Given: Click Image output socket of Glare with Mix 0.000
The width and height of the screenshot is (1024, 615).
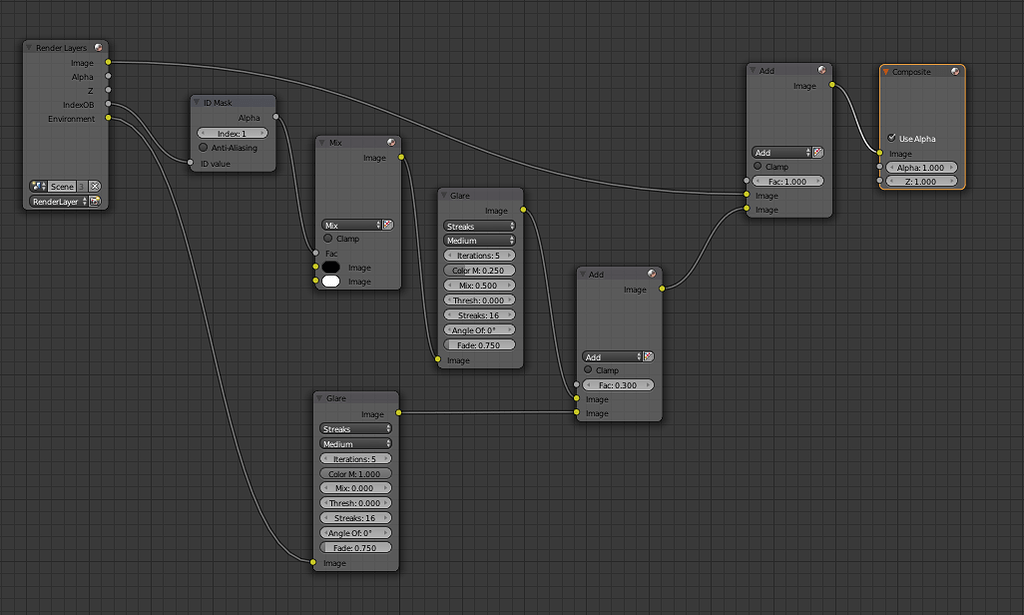Looking at the screenshot, I should coord(398,413).
